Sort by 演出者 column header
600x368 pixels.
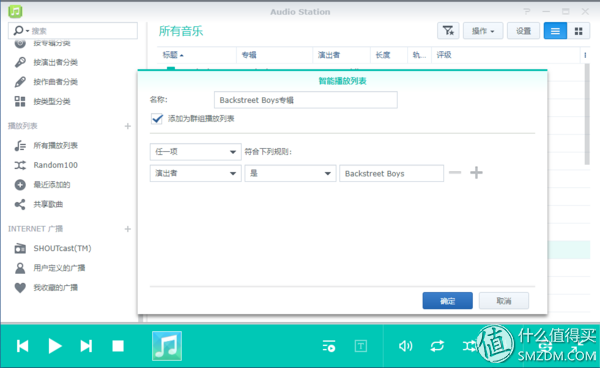coord(342,55)
